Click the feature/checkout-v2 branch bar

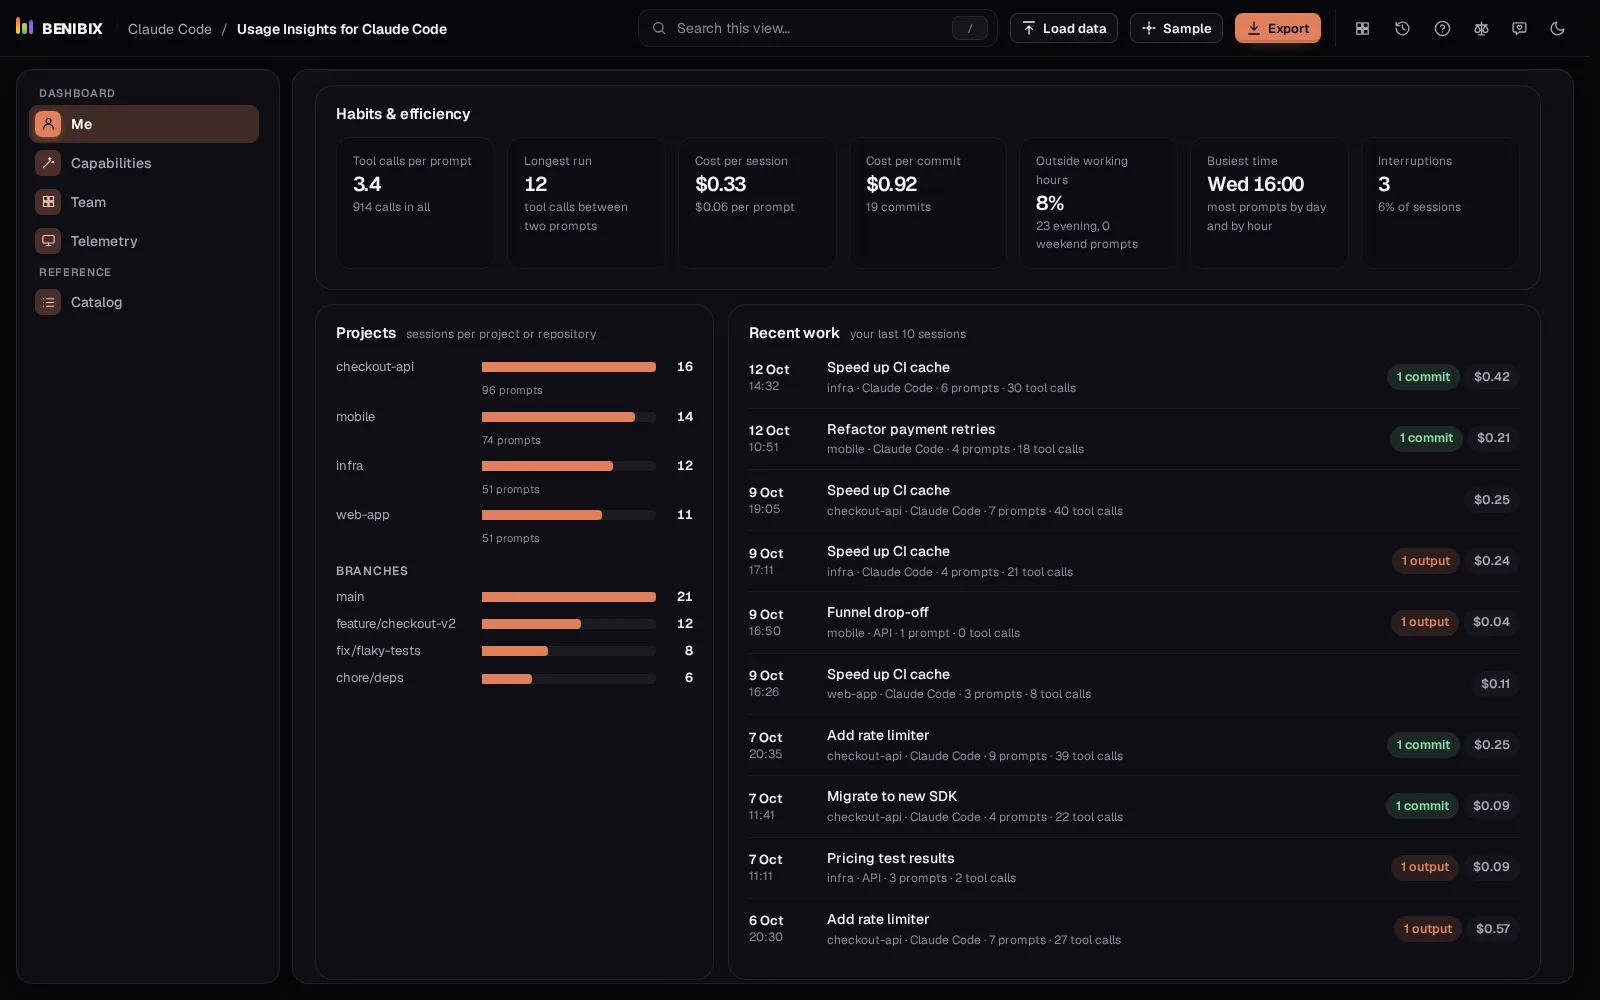click(x=569, y=624)
